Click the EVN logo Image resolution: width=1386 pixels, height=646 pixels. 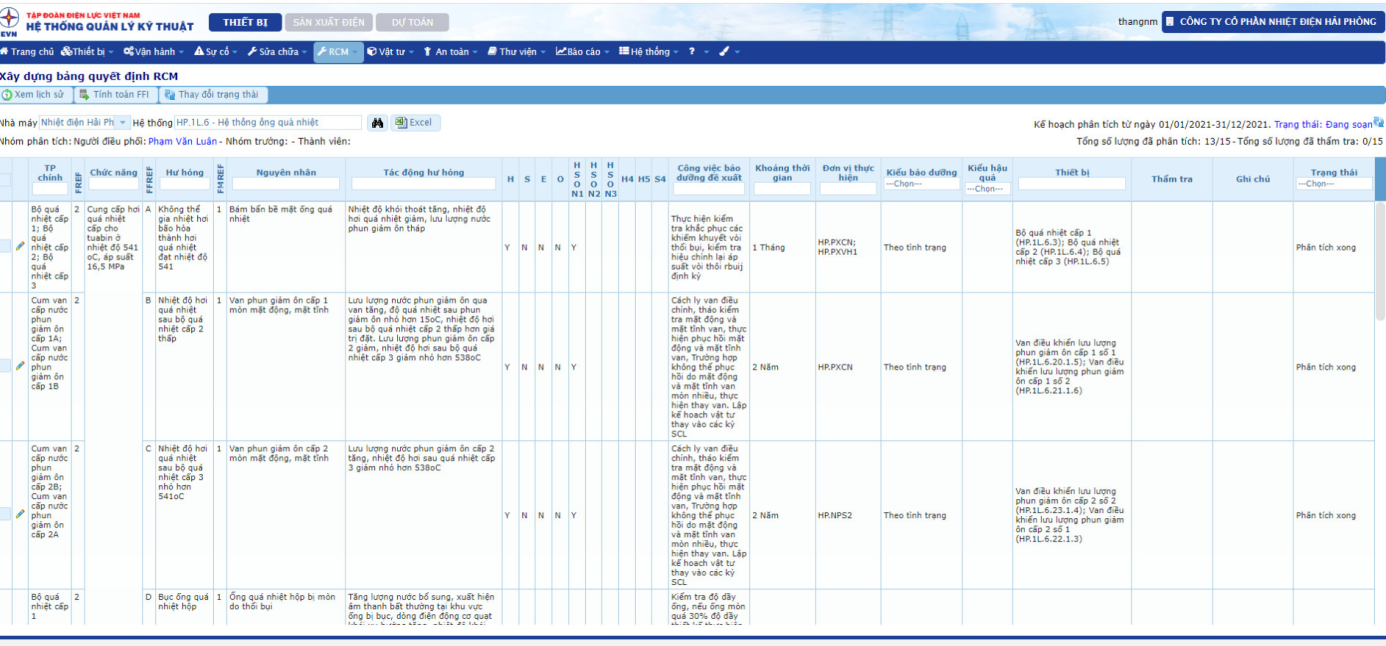pos(10,22)
